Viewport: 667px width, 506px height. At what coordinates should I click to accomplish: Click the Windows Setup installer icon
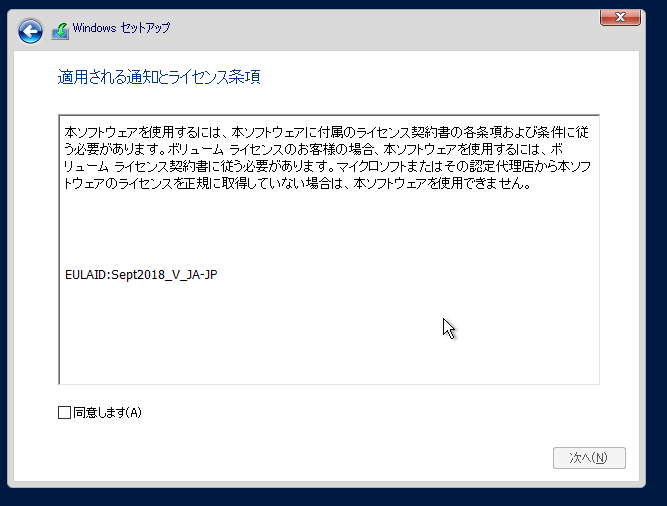(x=60, y=31)
